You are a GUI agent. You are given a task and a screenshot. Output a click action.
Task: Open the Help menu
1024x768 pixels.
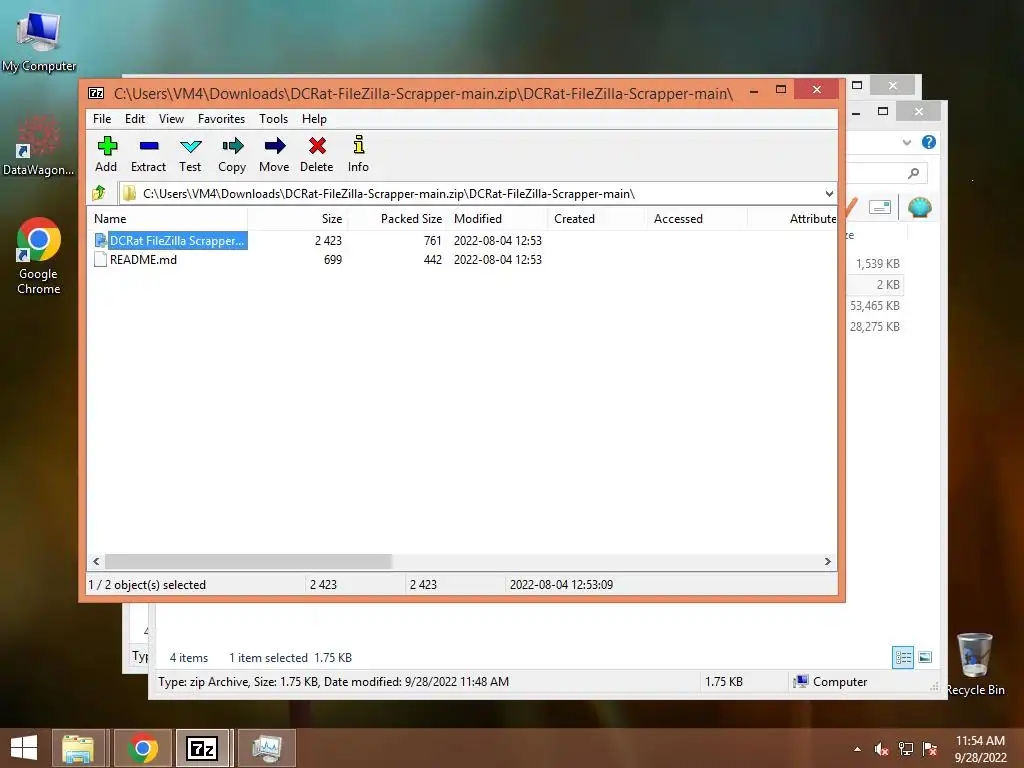(314, 119)
